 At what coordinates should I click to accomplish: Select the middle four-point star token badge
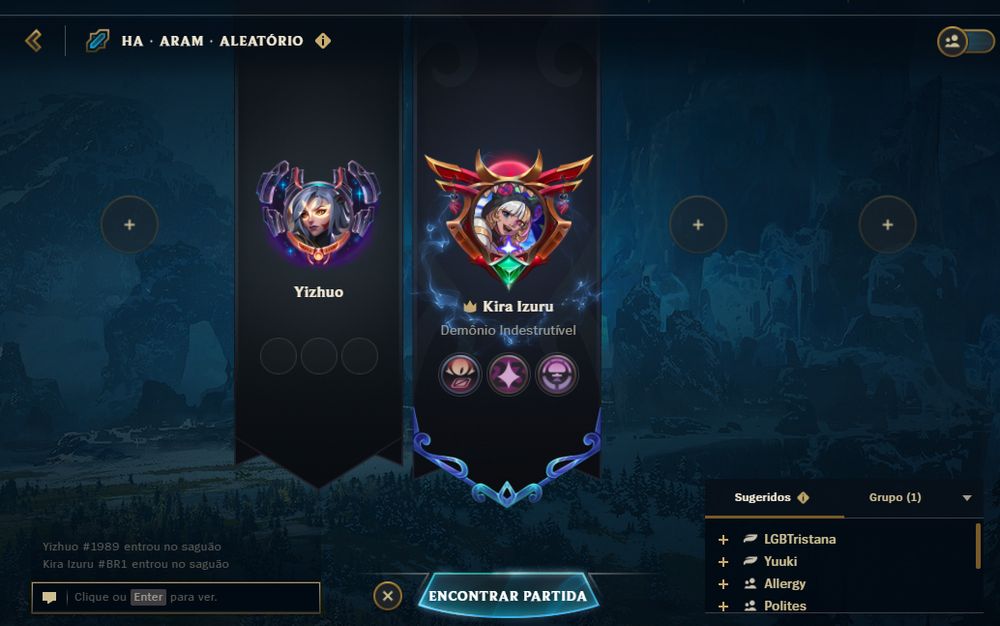pyautogui.click(x=508, y=375)
